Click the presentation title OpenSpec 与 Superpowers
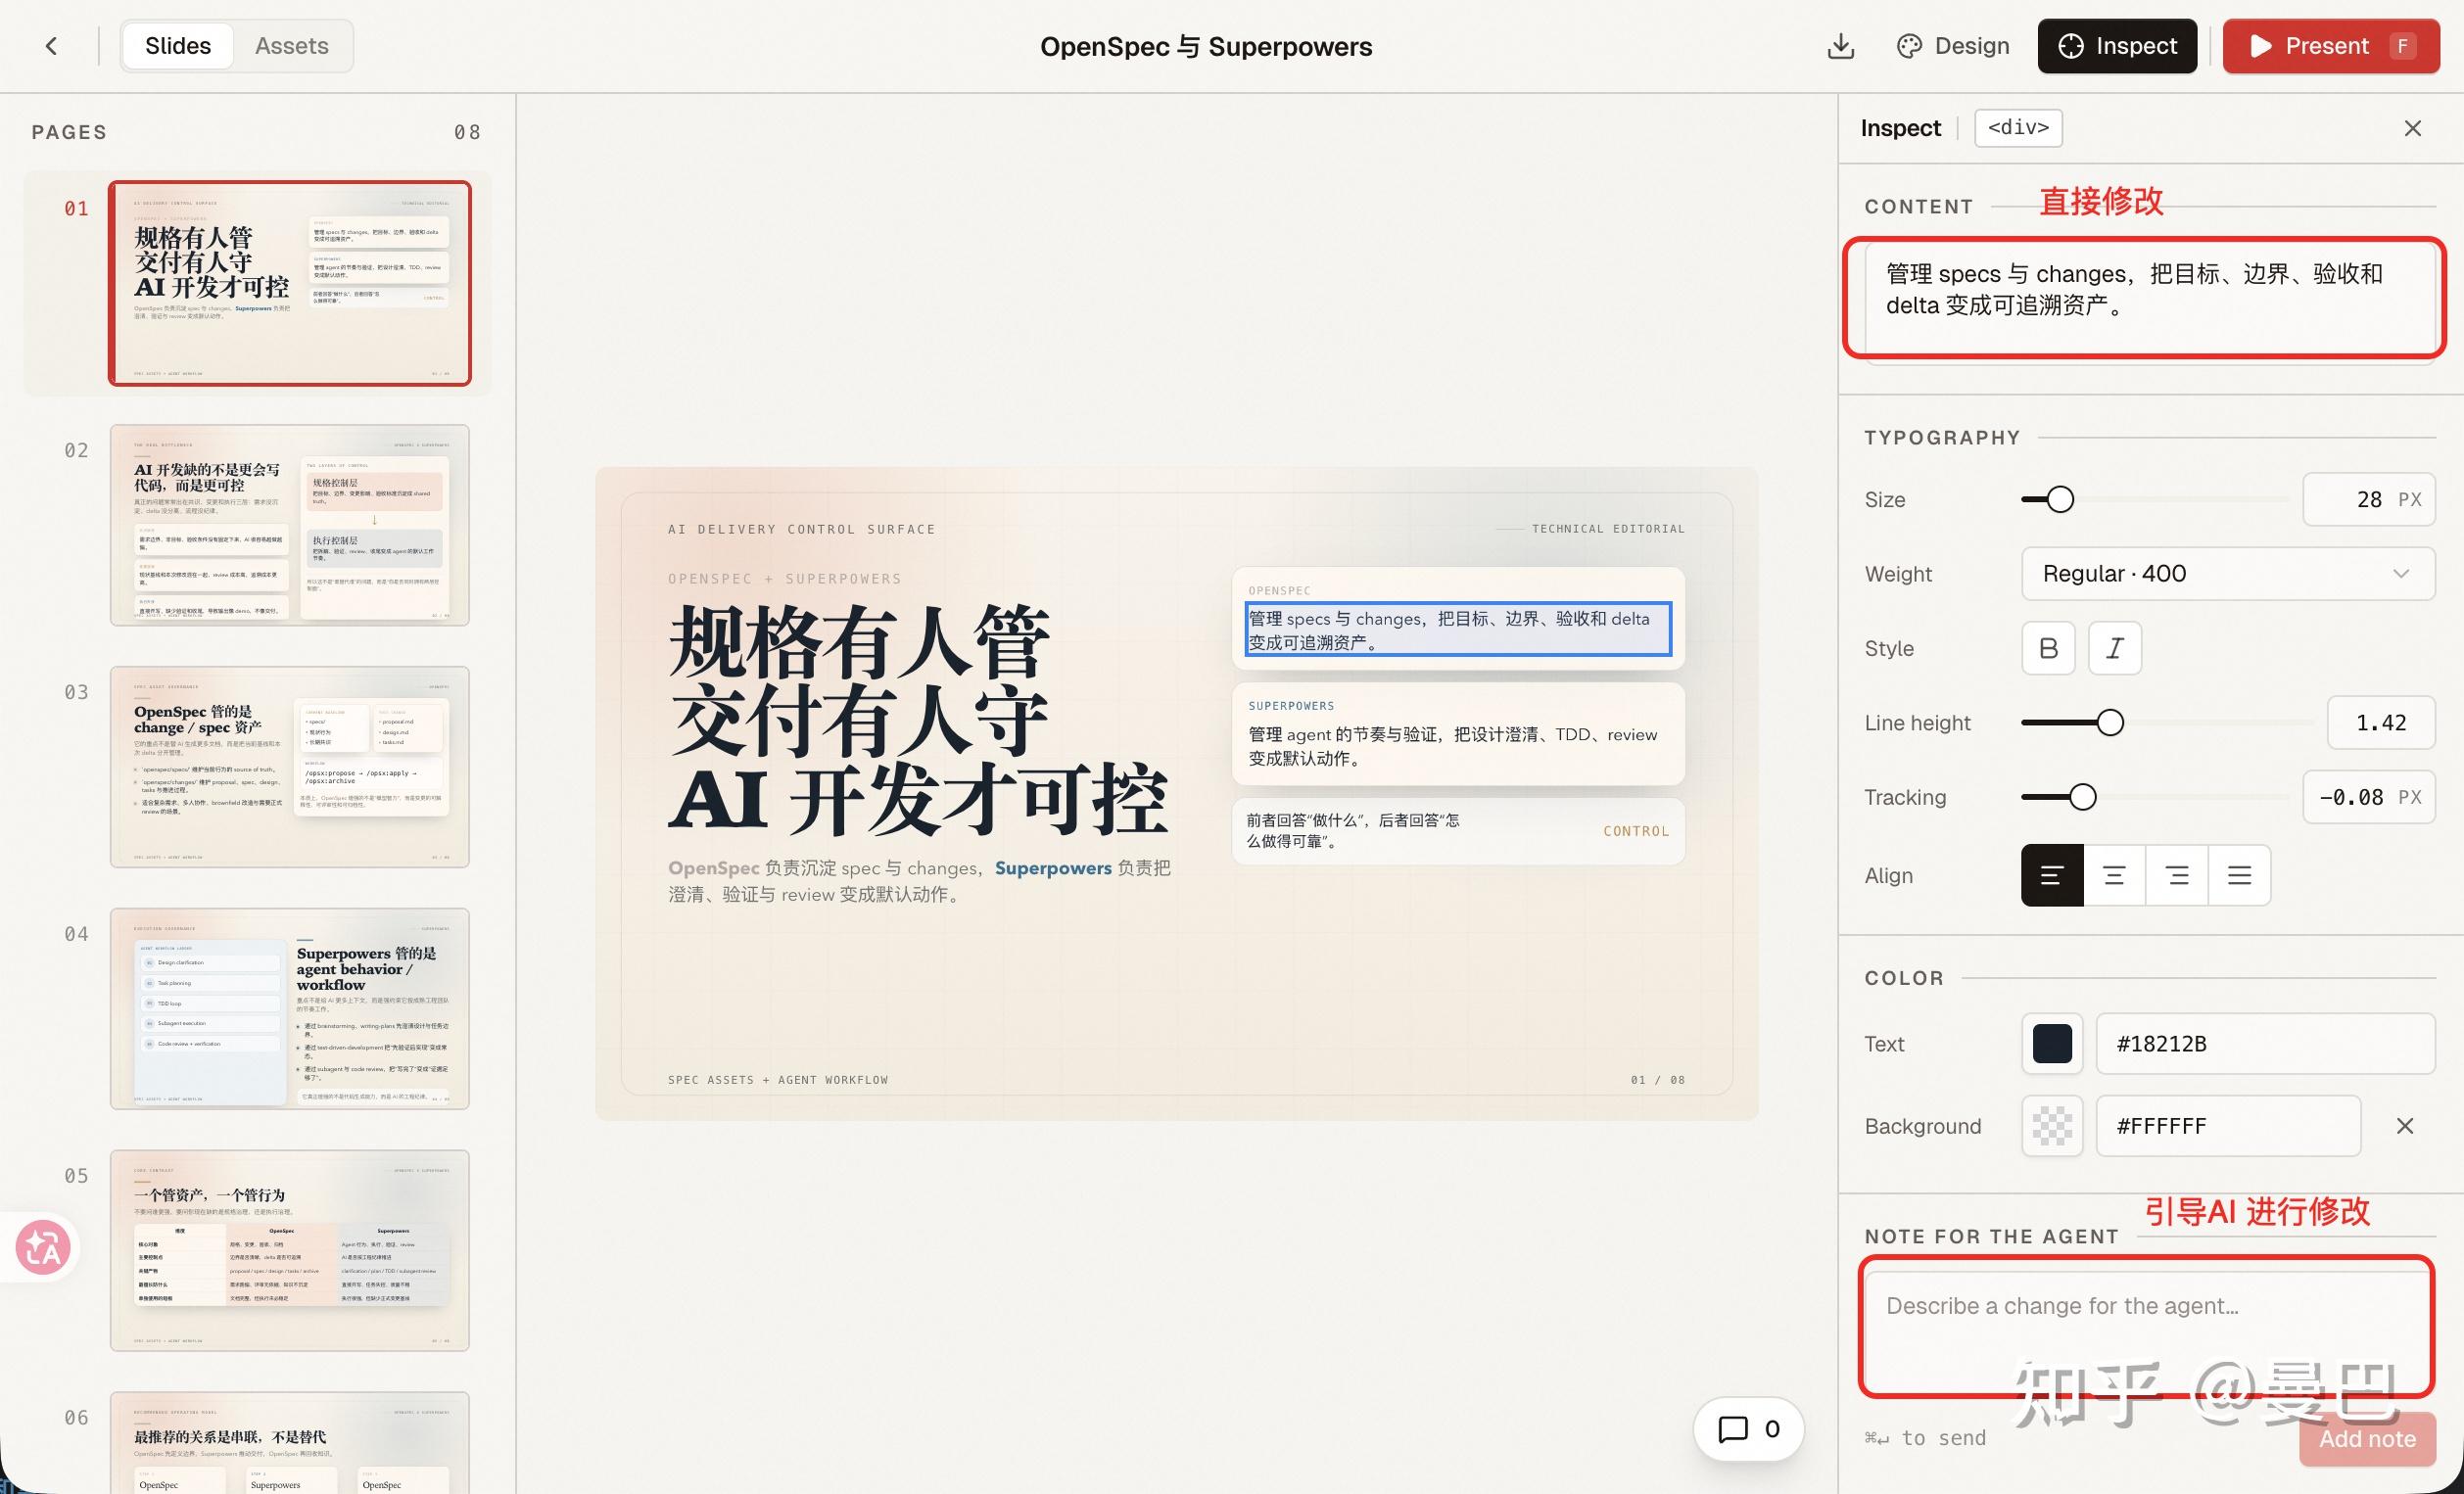Screen dimensions: 2464x1494 click(1206, 46)
